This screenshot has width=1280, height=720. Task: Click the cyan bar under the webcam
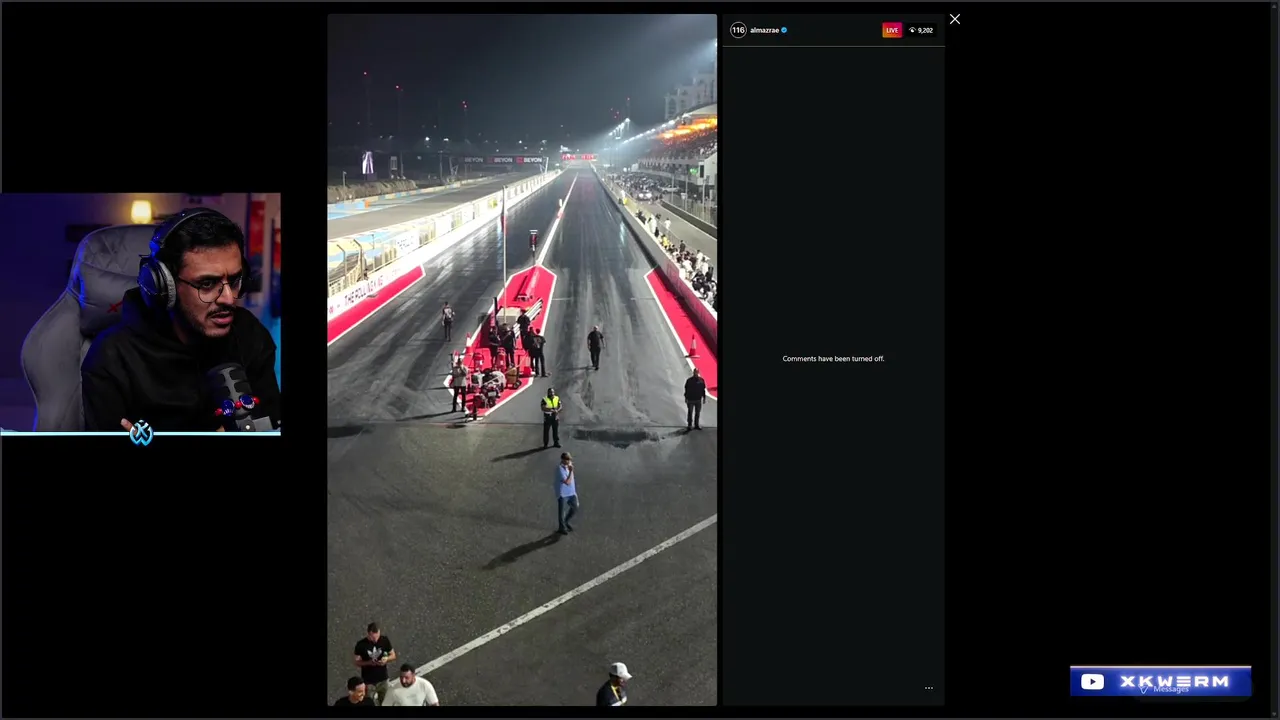[140, 433]
